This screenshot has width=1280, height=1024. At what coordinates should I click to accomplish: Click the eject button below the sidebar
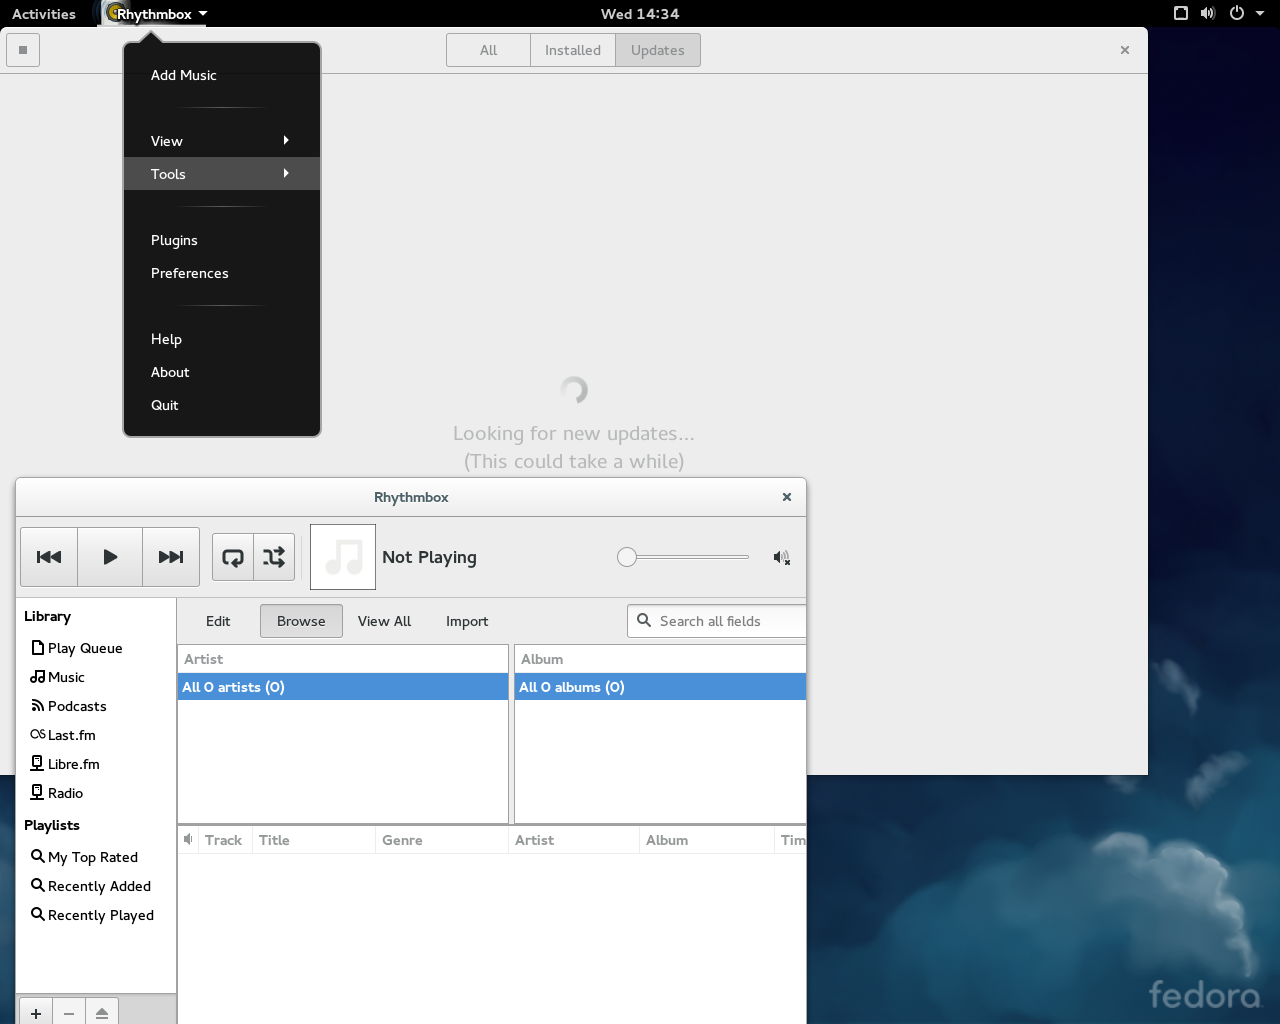[102, 1012]
